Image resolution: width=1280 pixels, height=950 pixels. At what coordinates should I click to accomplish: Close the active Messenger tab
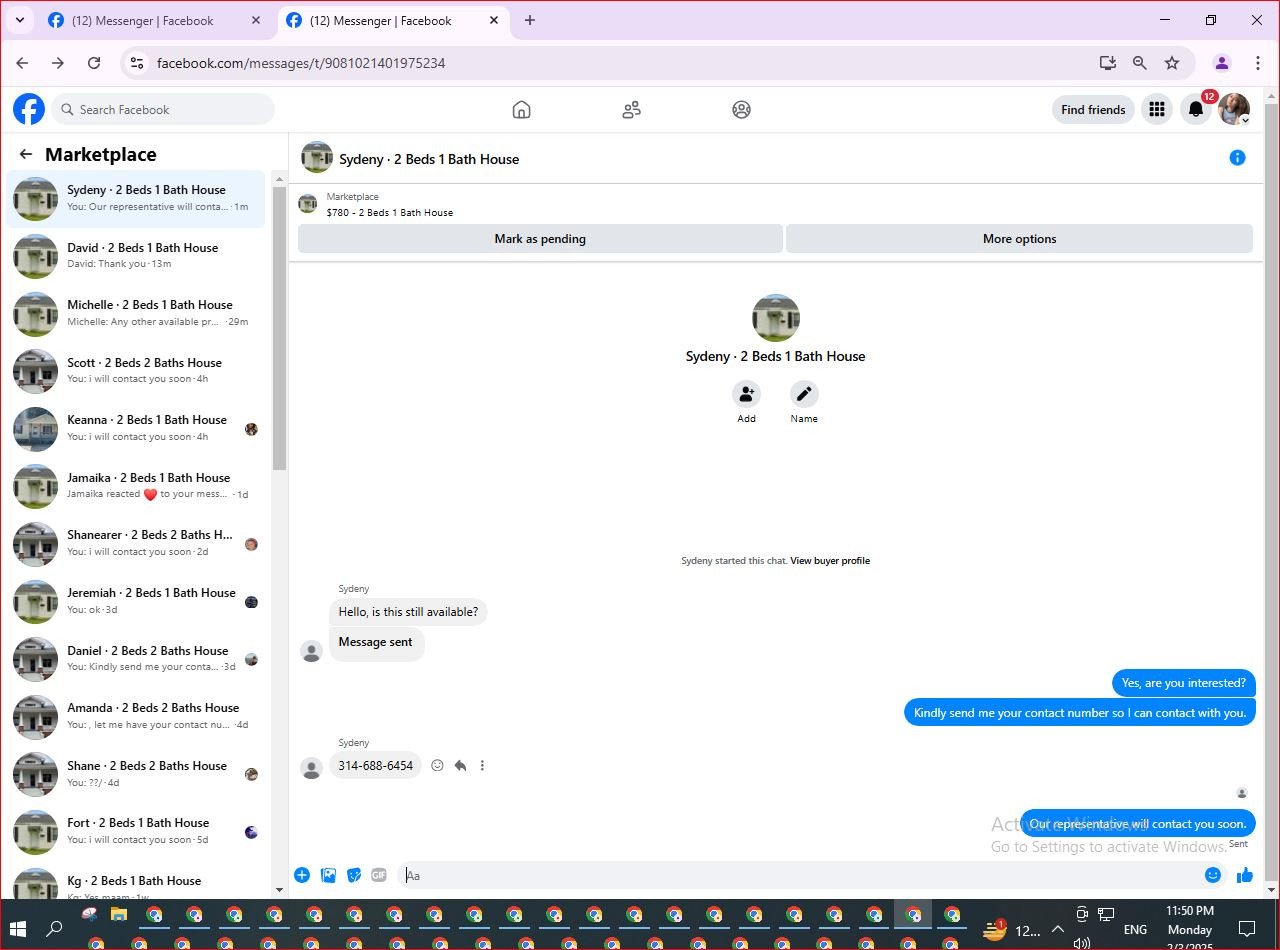click(x=495, y=20)
